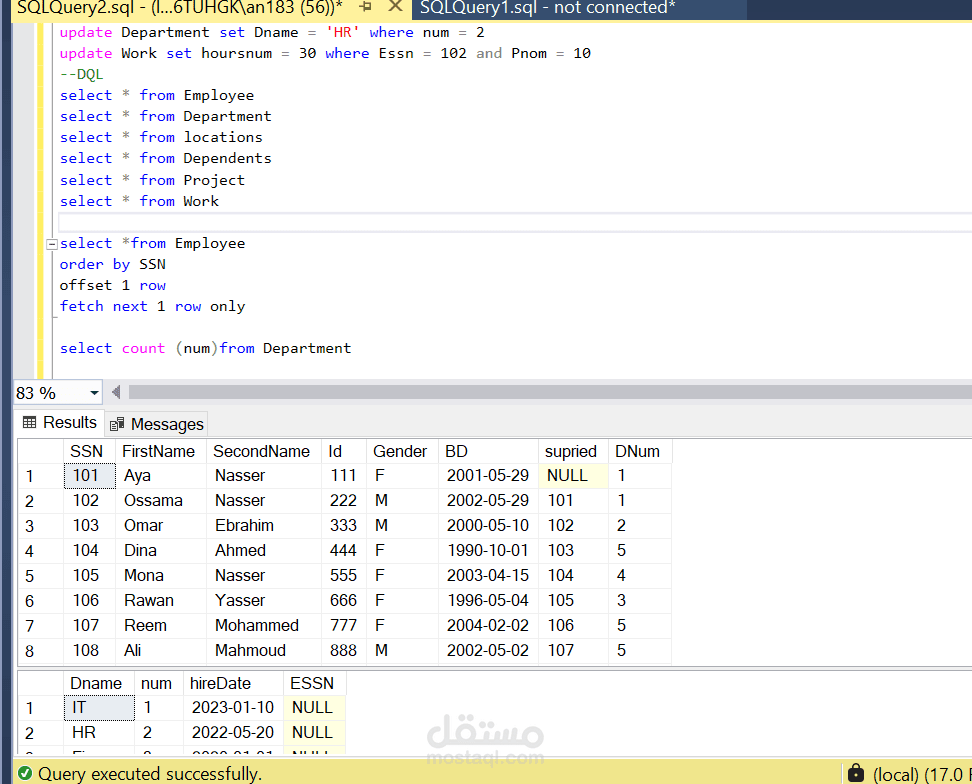
Task: Select the SQLQuery2.sql tab
Action: point(180,8)
